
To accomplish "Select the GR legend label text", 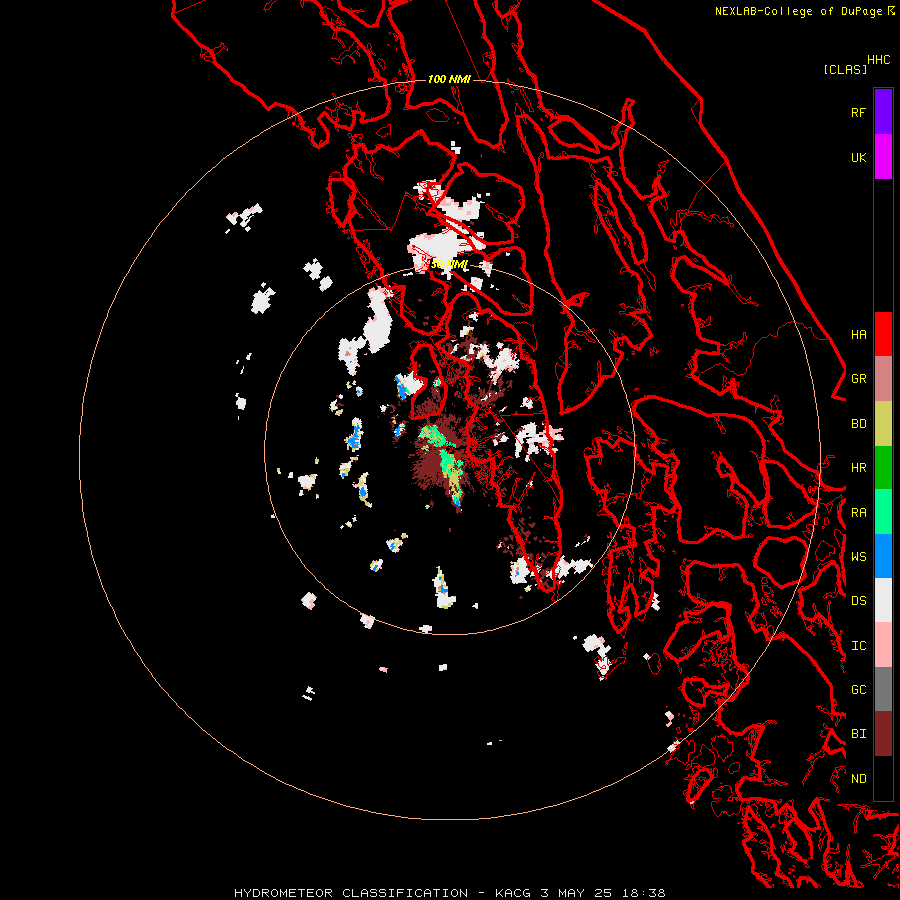I will 858,379.
